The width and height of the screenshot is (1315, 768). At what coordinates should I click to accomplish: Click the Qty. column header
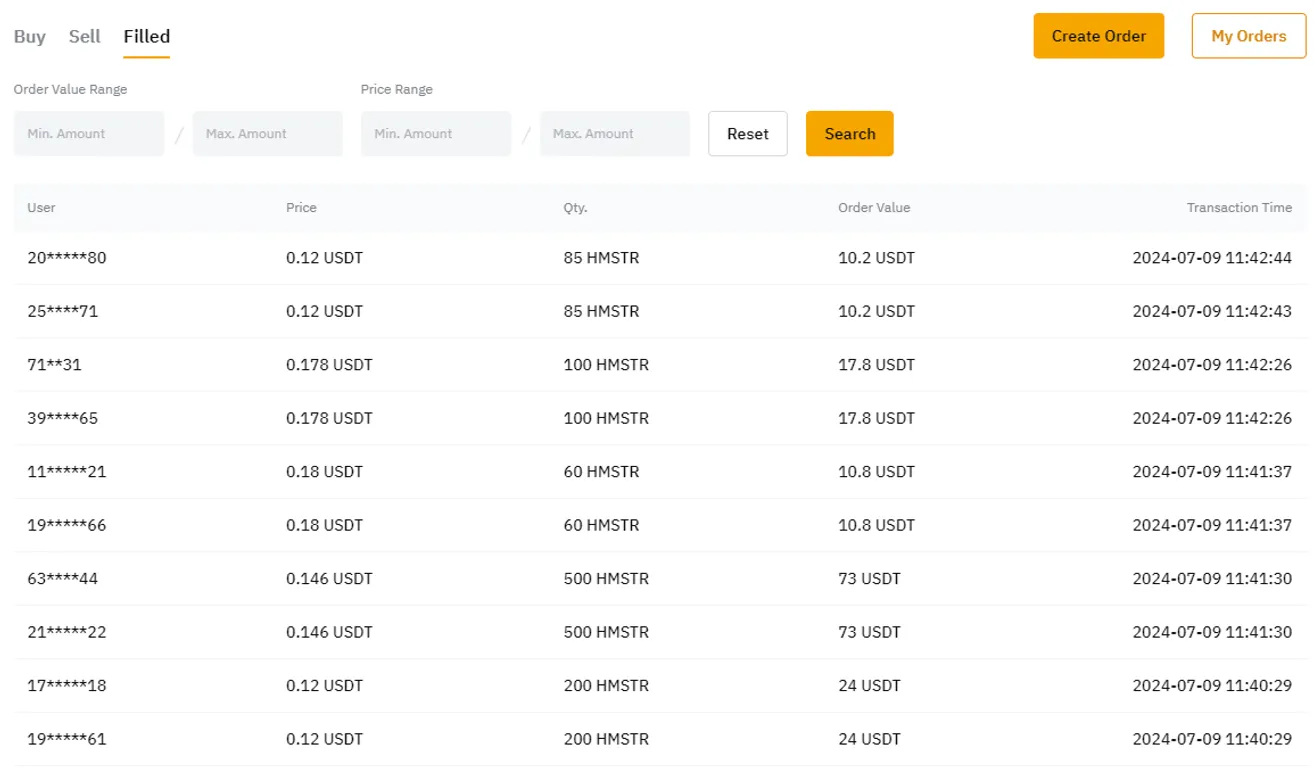pos(575,208)
